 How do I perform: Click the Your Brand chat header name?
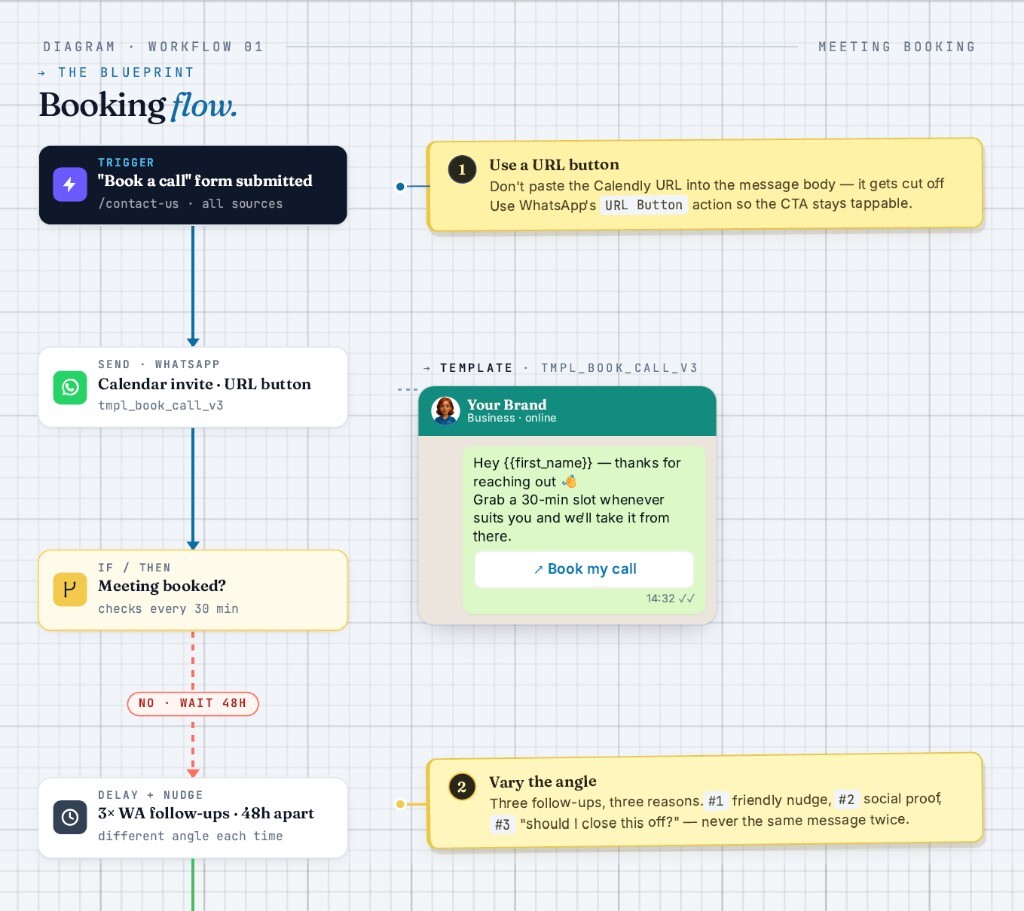(x=507, y=405)
